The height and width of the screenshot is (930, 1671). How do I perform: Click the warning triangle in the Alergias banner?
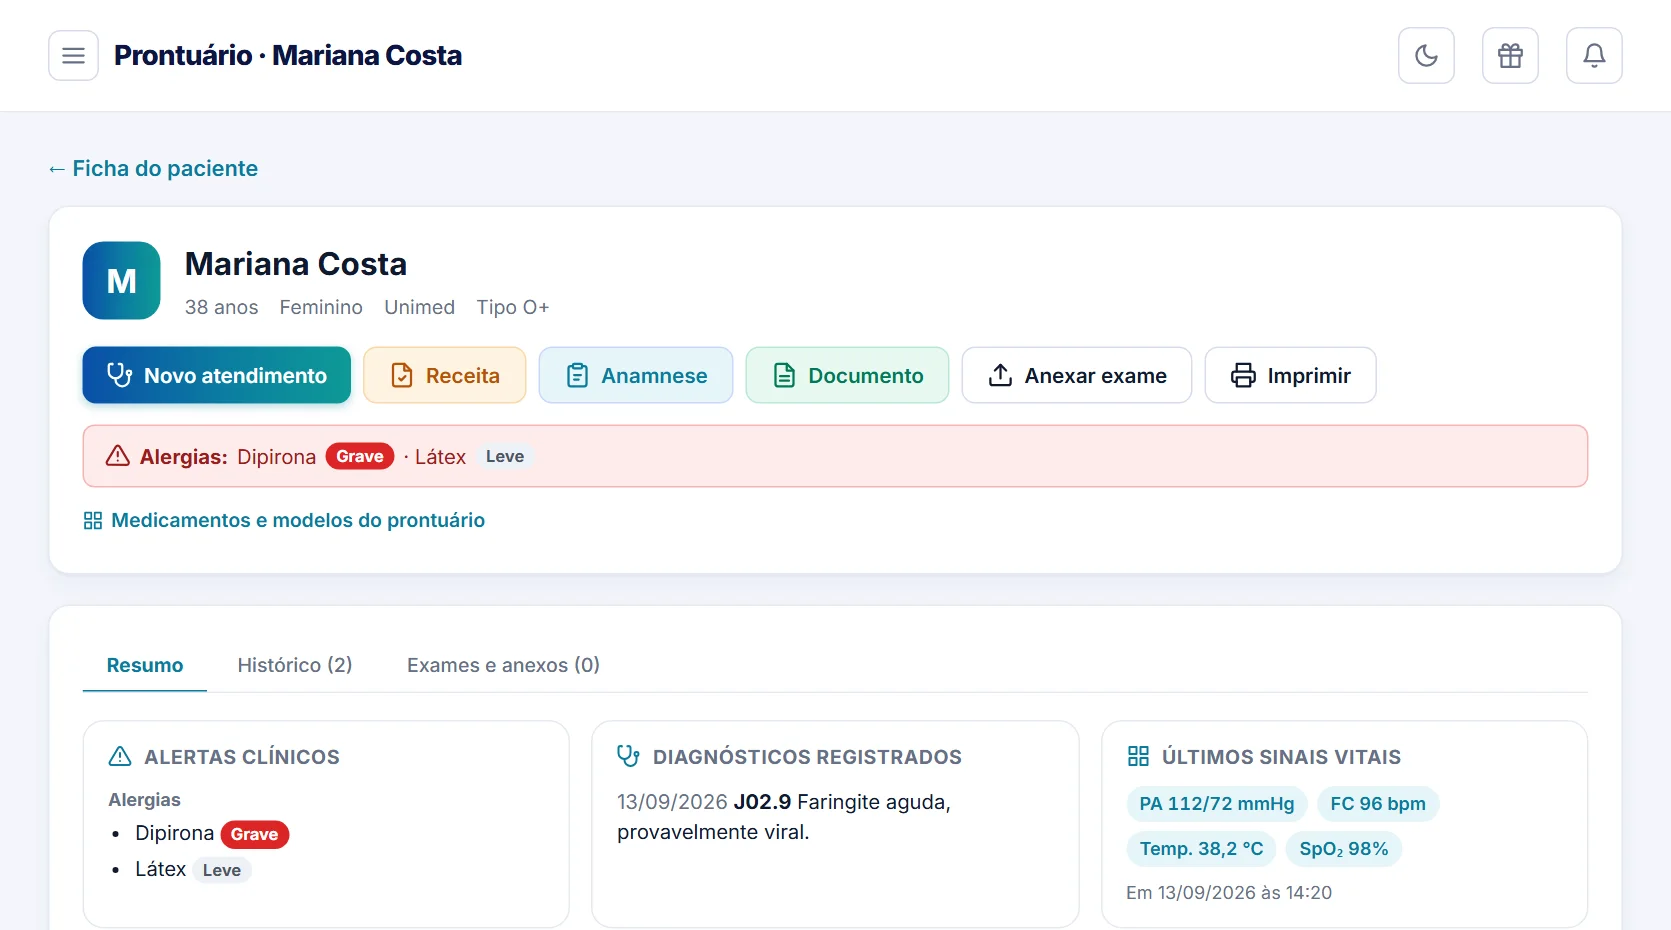(x=118, y=456)
